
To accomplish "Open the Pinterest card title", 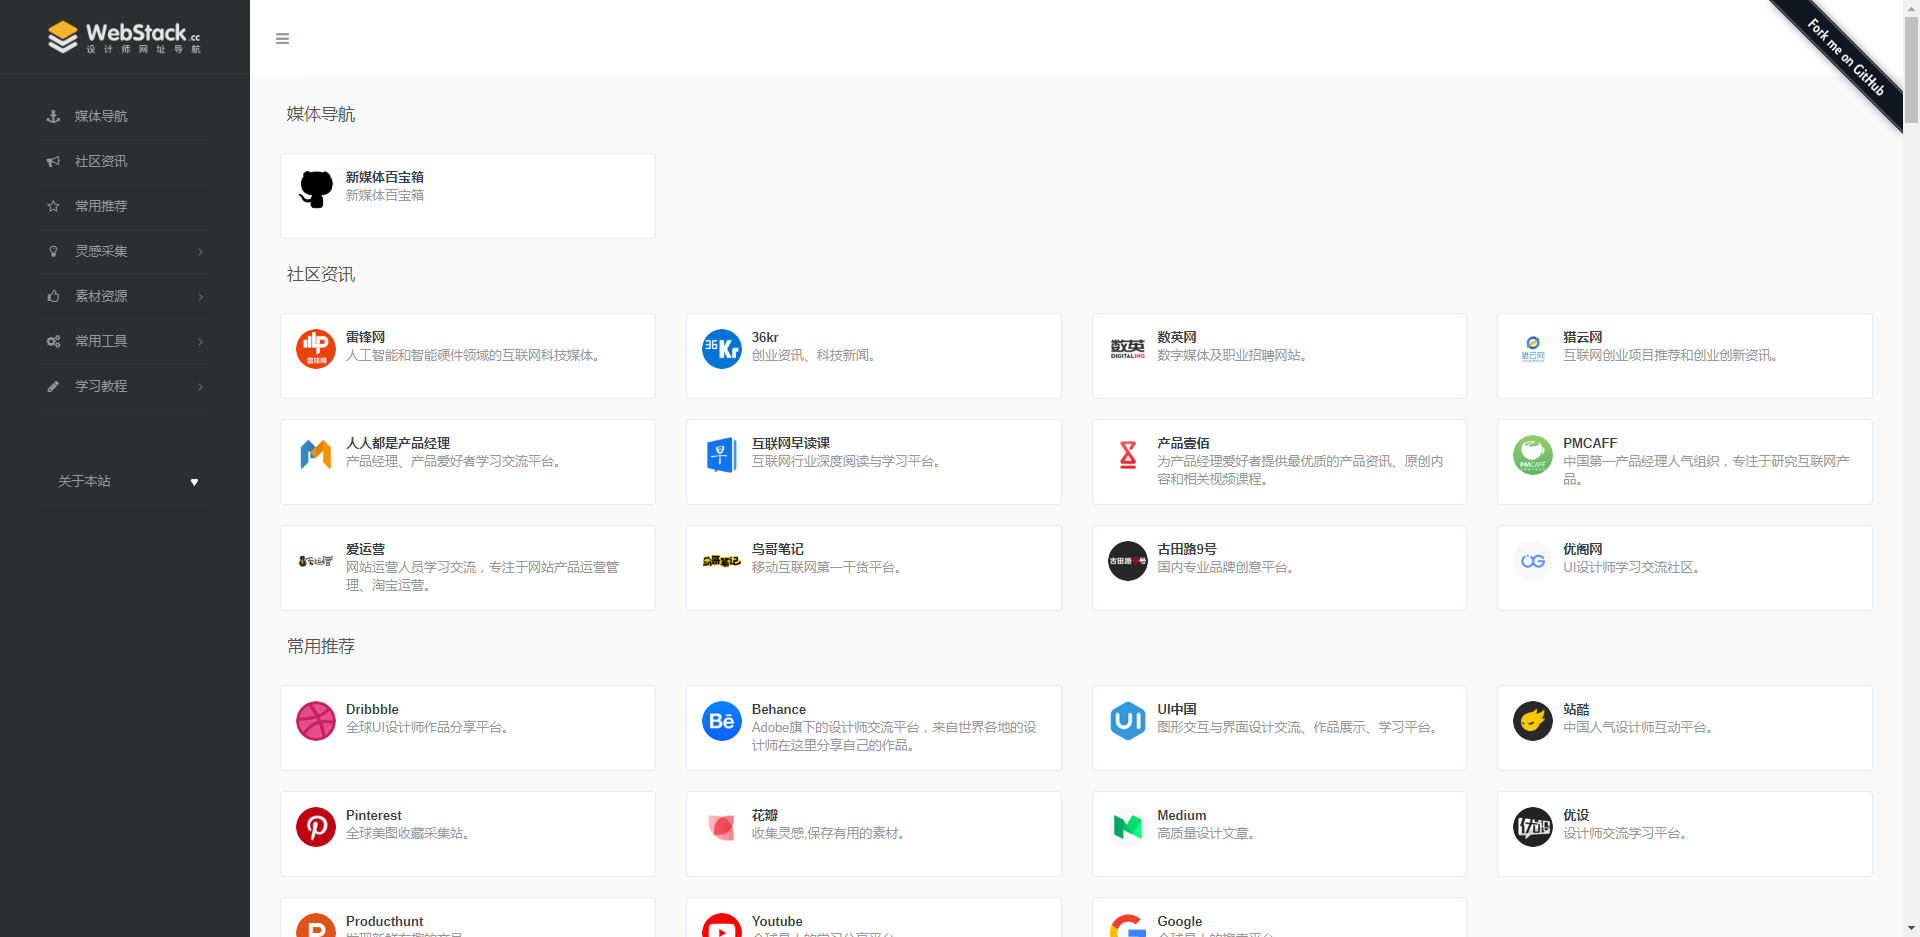I will (x=373, y=815).
